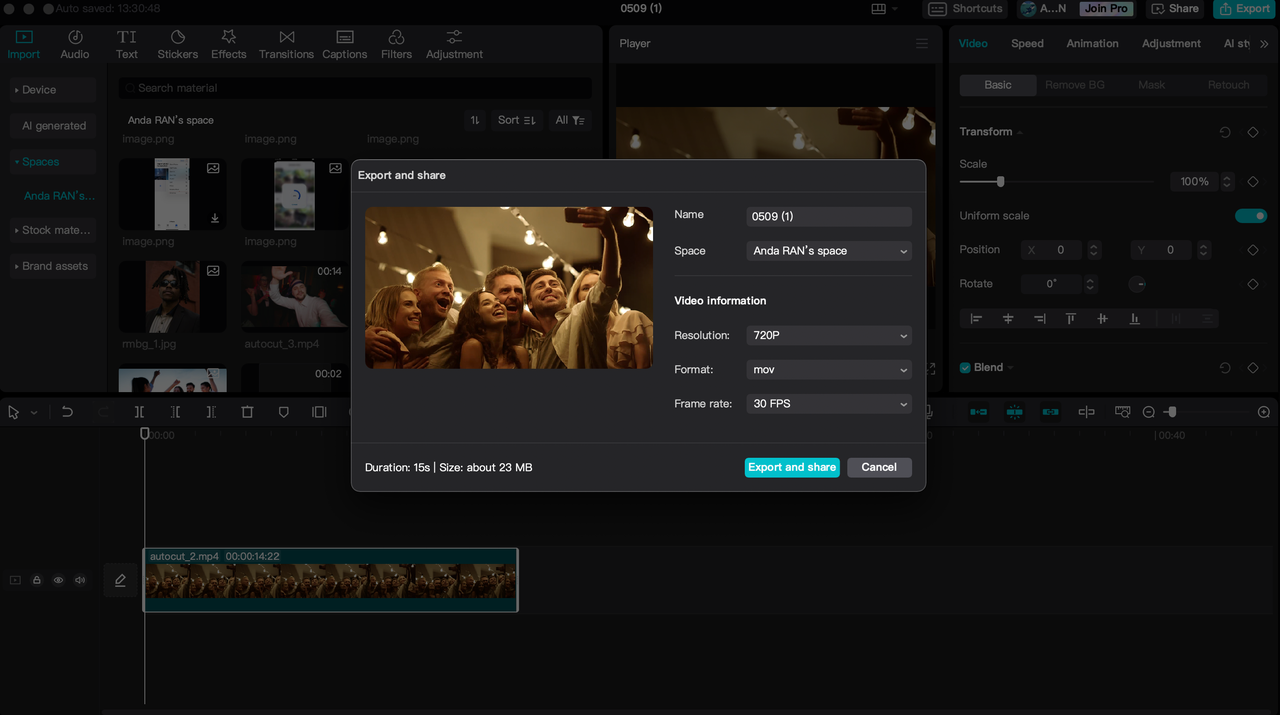Screen dimensions: 1280x715
Task: Click the timeline thumbnail preview icon
Action: (x=1122, y=412)
